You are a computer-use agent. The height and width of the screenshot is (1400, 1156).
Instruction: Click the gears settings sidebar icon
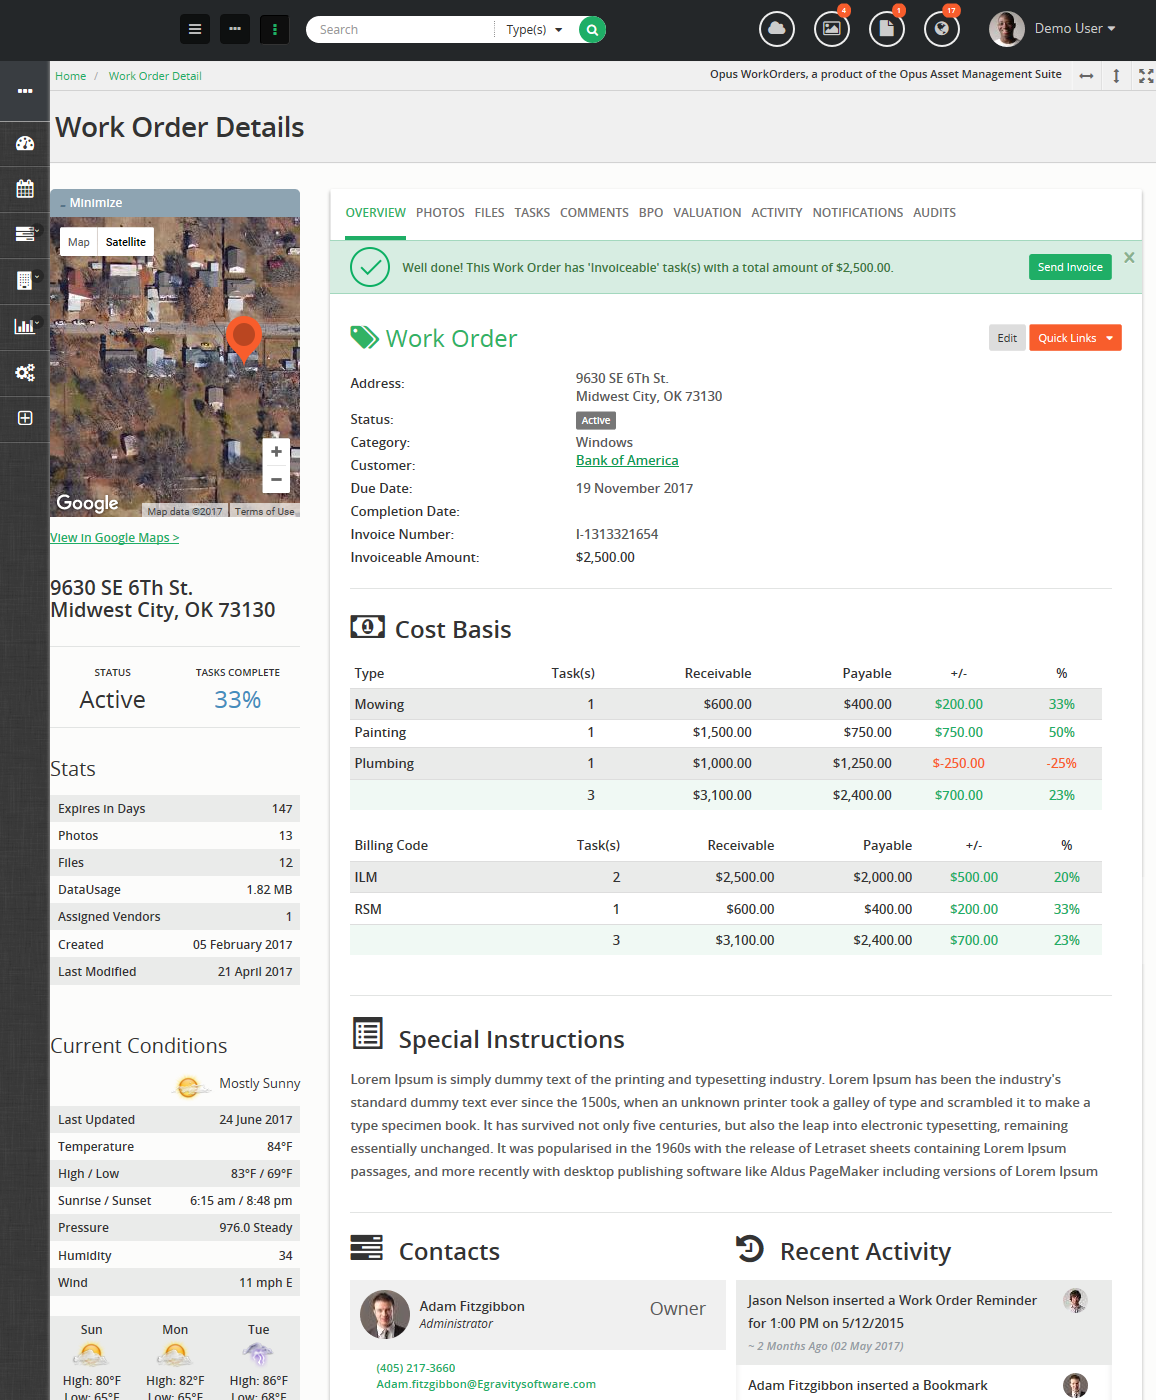(x=25, y=372)
